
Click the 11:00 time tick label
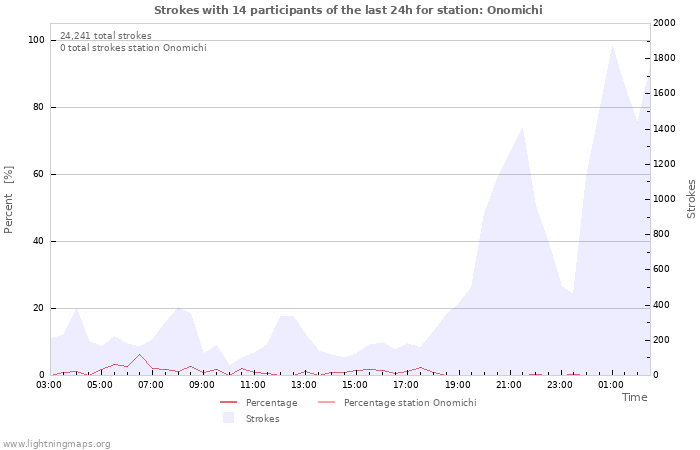pos(253,385)
